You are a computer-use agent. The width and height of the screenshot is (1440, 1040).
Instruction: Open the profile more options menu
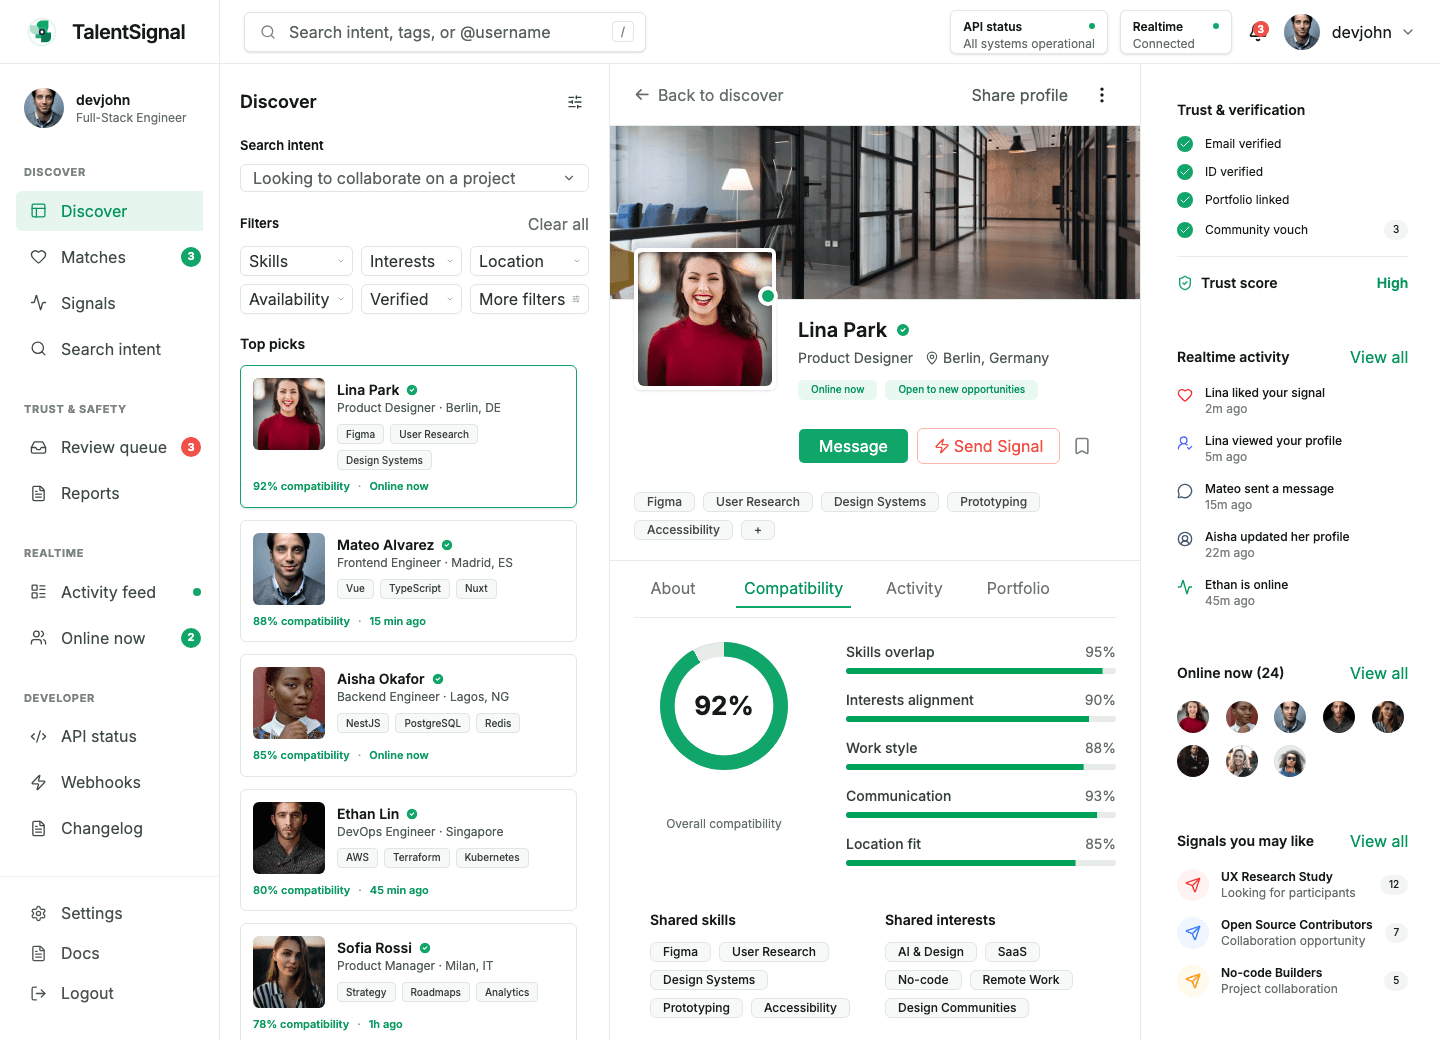pyautogui.click(x=1102, y=95)
